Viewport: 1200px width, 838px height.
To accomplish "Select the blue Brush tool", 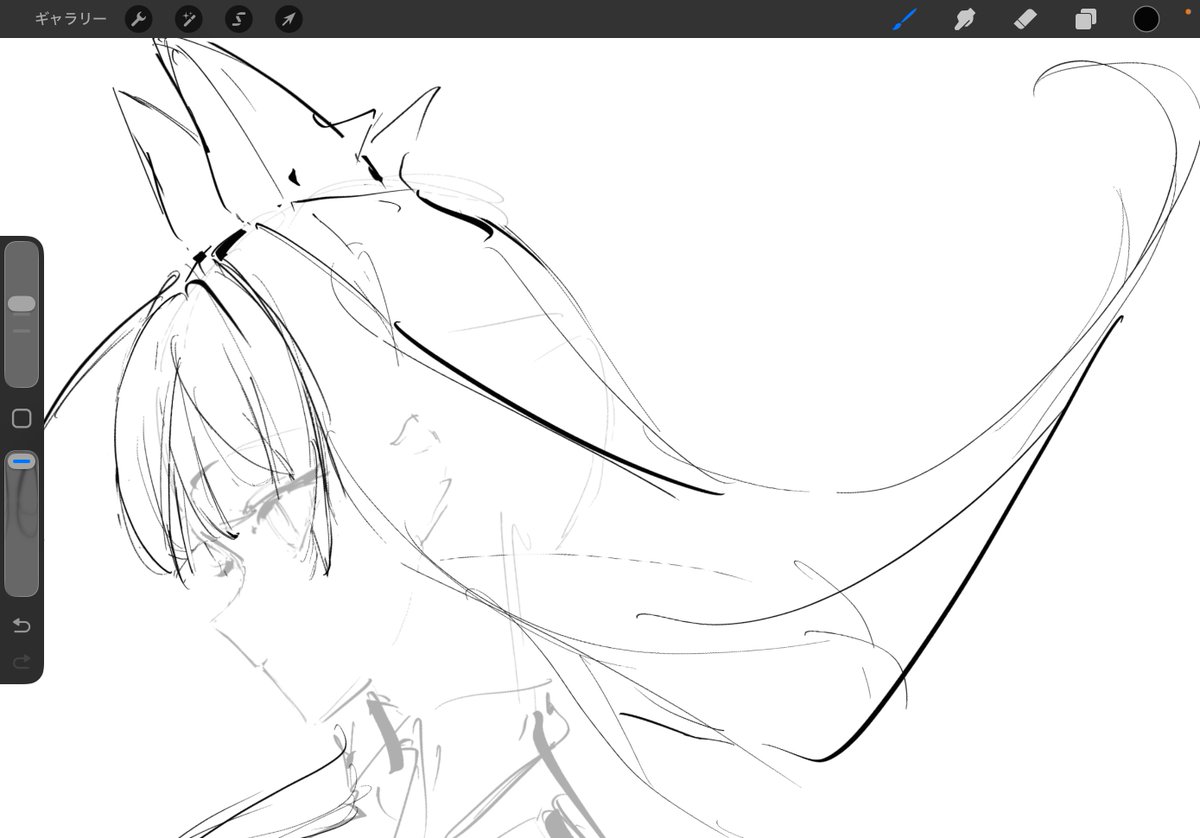I will 905,19.
